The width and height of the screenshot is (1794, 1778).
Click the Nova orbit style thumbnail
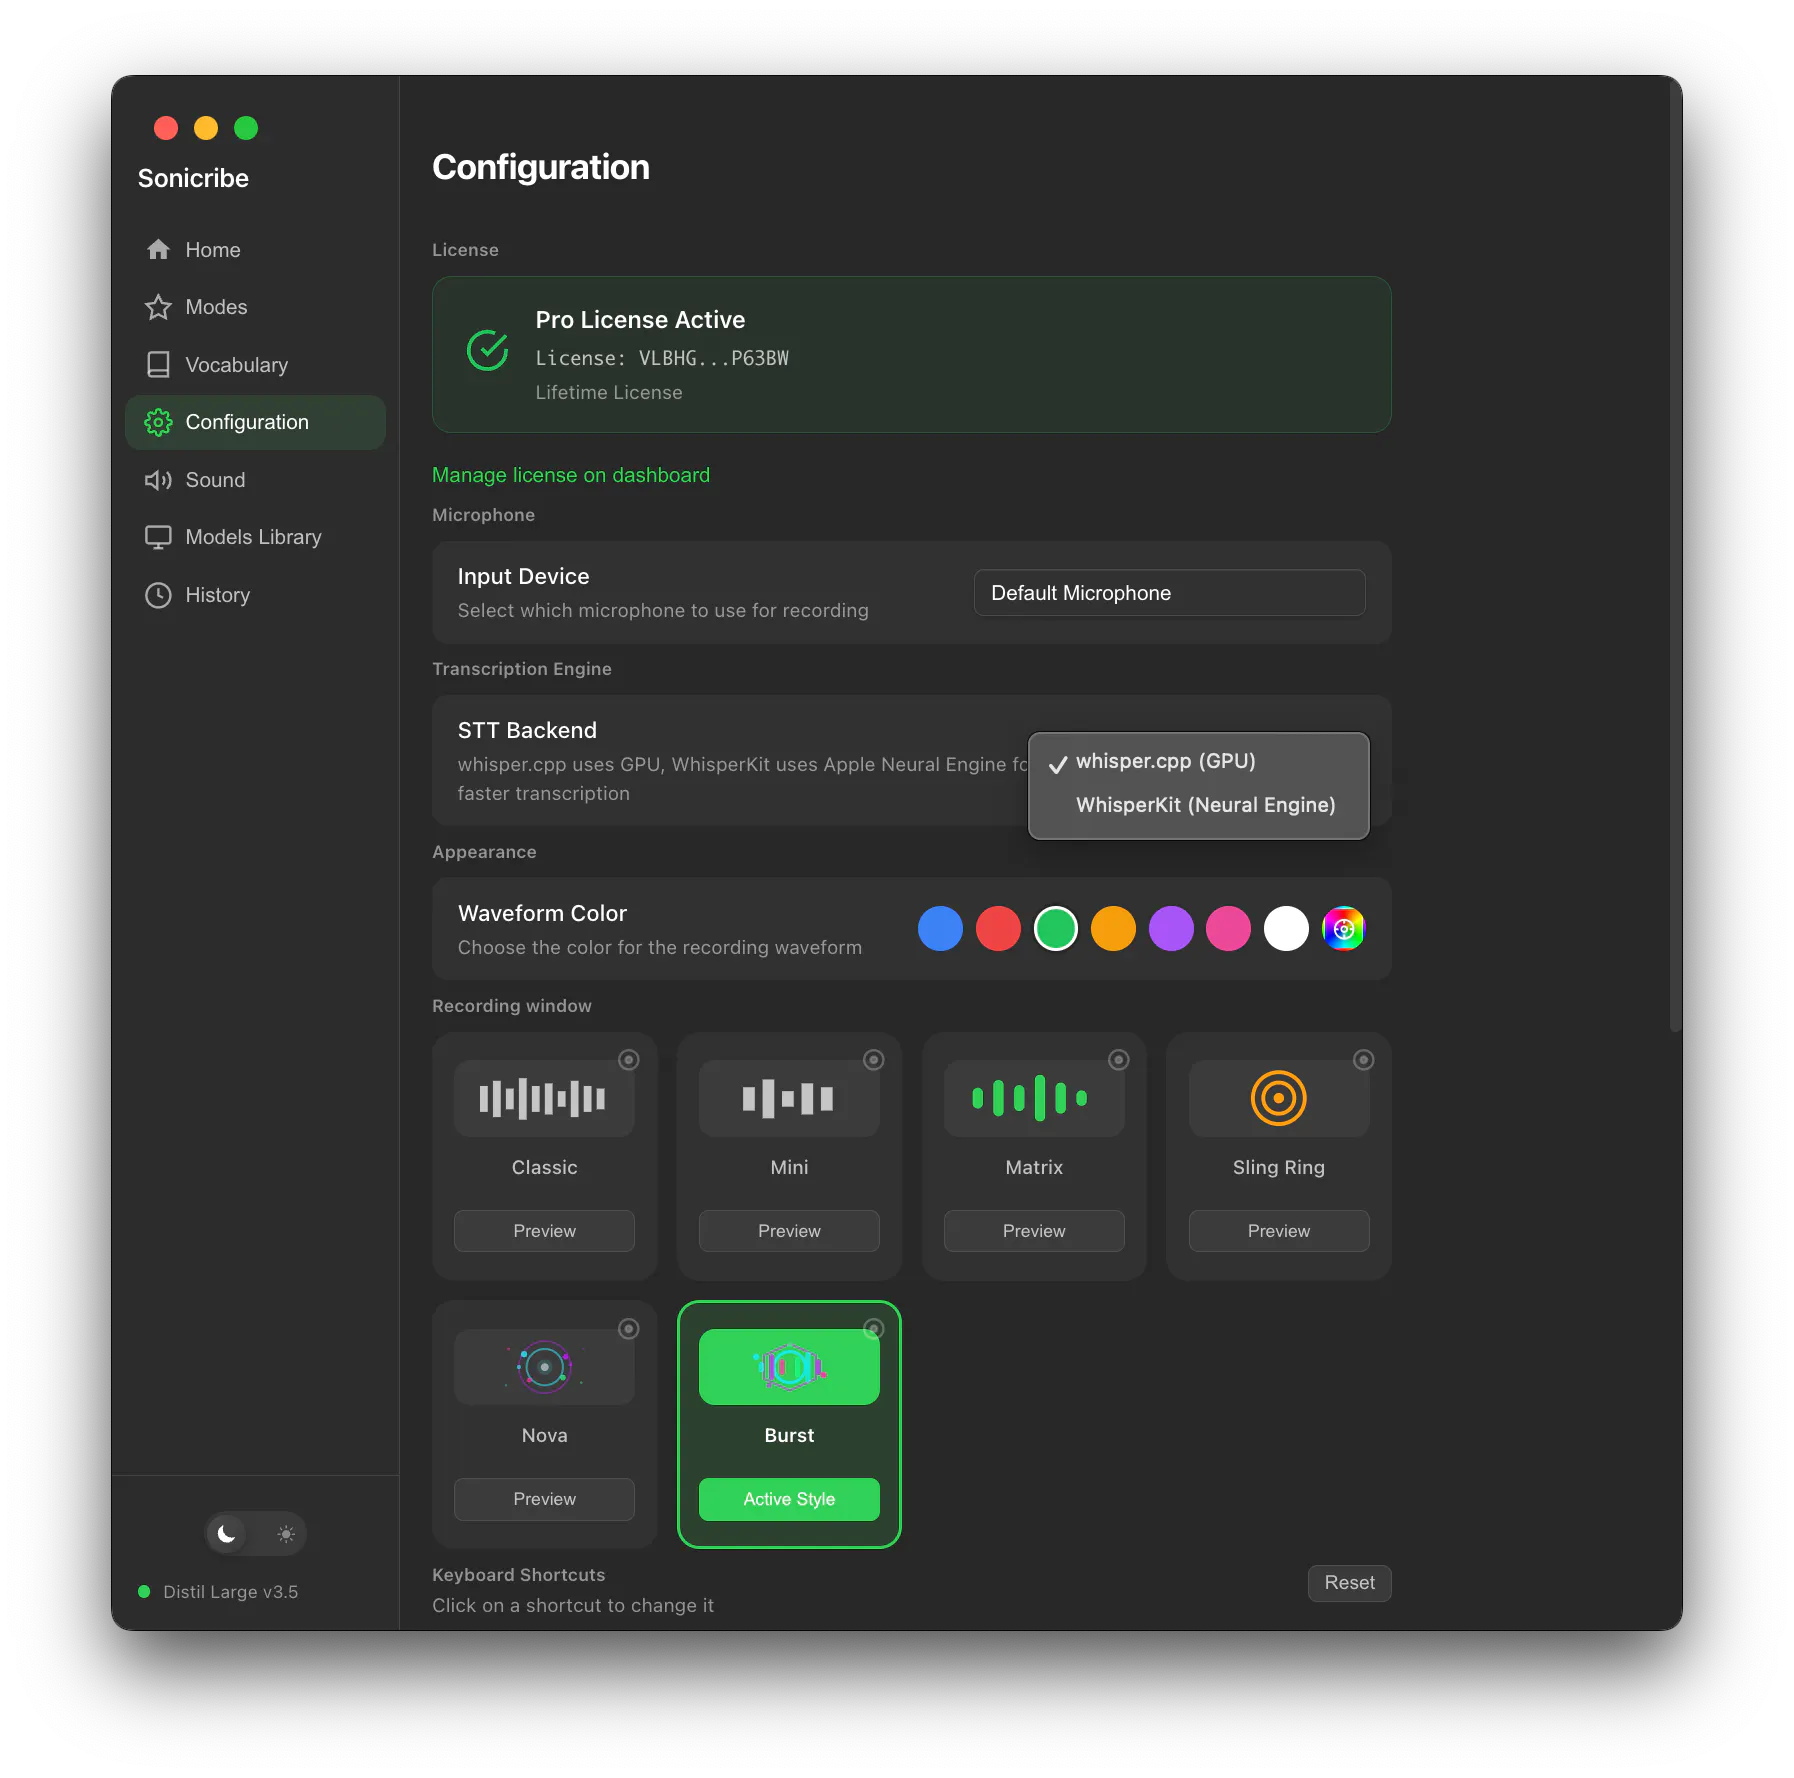(544, 1366)
